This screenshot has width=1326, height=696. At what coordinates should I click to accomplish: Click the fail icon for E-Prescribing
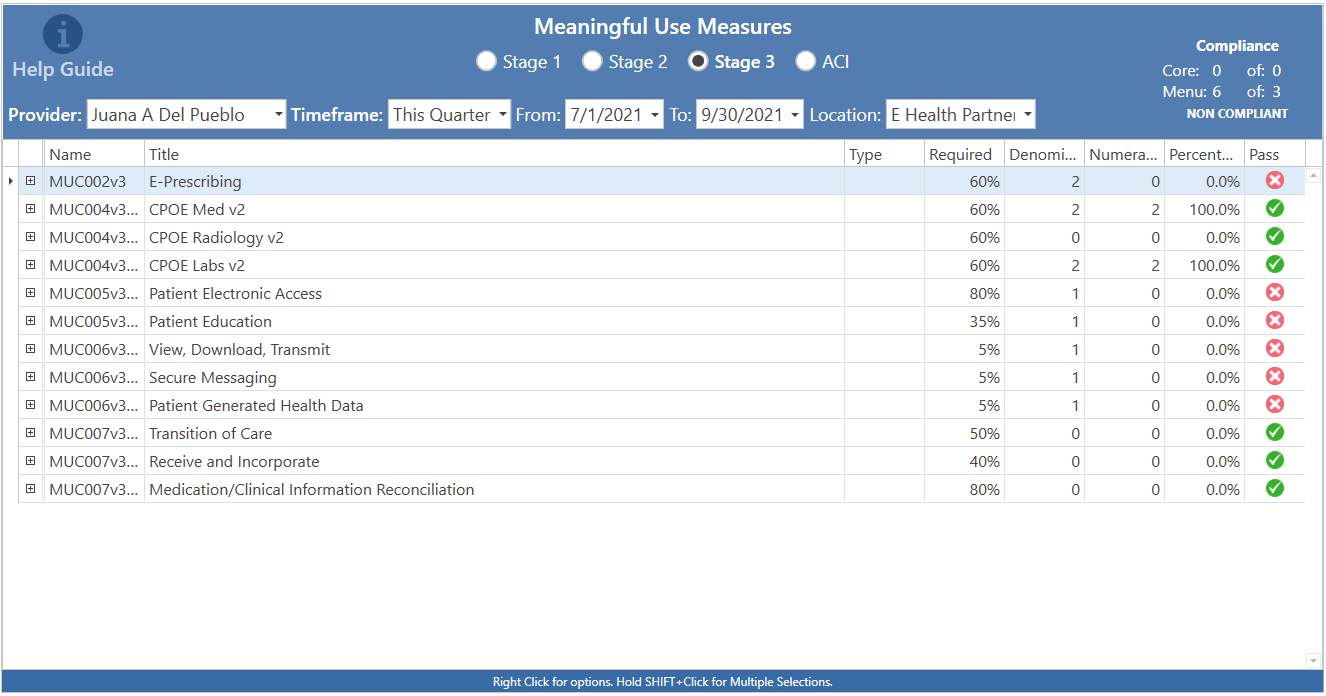point(1275,181)
